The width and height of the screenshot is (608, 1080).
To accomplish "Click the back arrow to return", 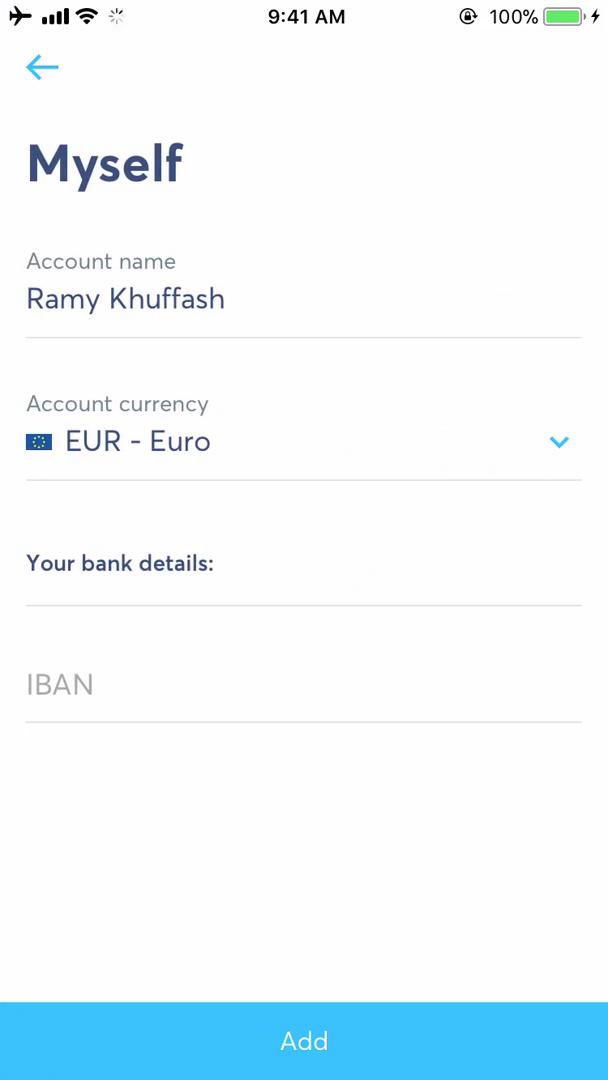I will (x=41, y=67).
